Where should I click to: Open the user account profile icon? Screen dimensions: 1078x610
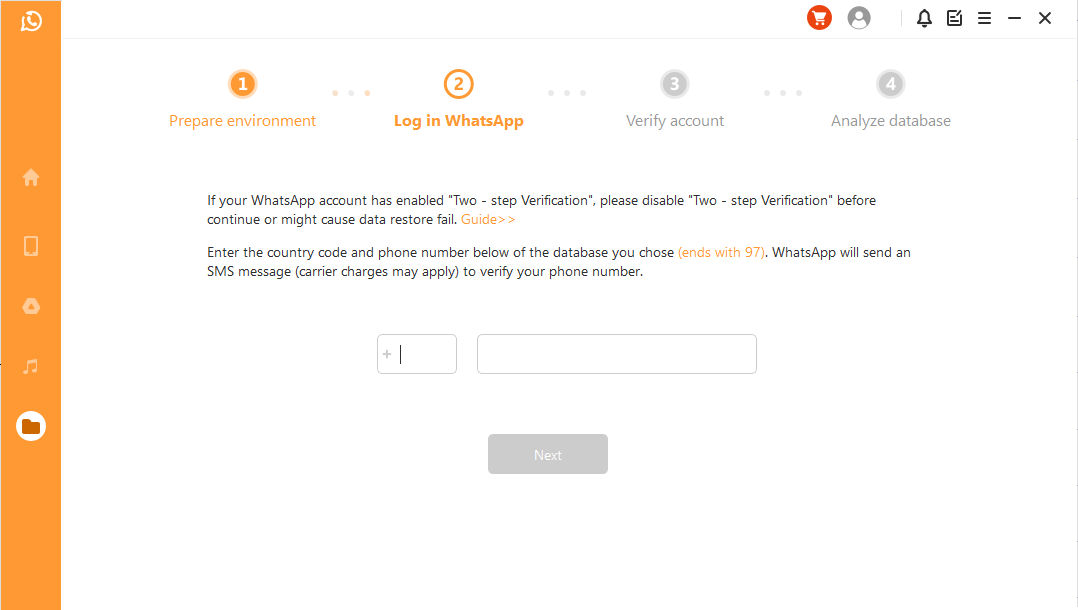(859, 18)
